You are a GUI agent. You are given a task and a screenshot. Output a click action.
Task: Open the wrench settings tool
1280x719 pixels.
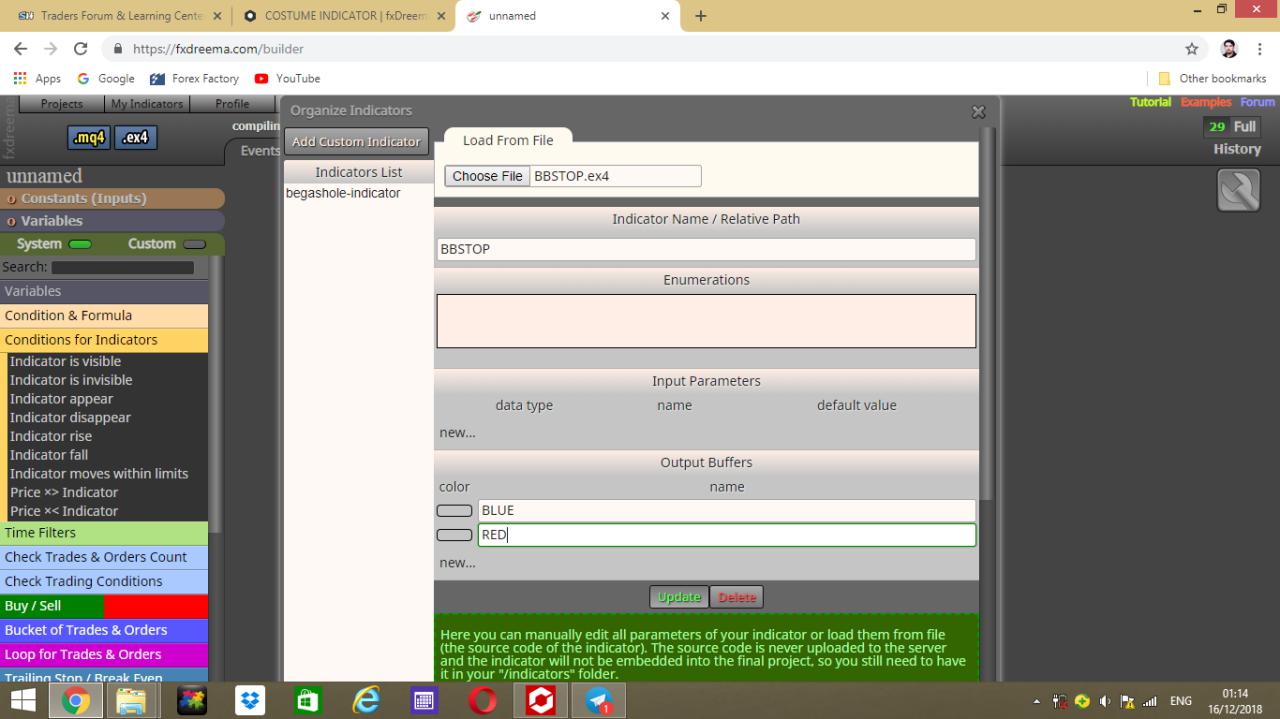click(1238, 190)
